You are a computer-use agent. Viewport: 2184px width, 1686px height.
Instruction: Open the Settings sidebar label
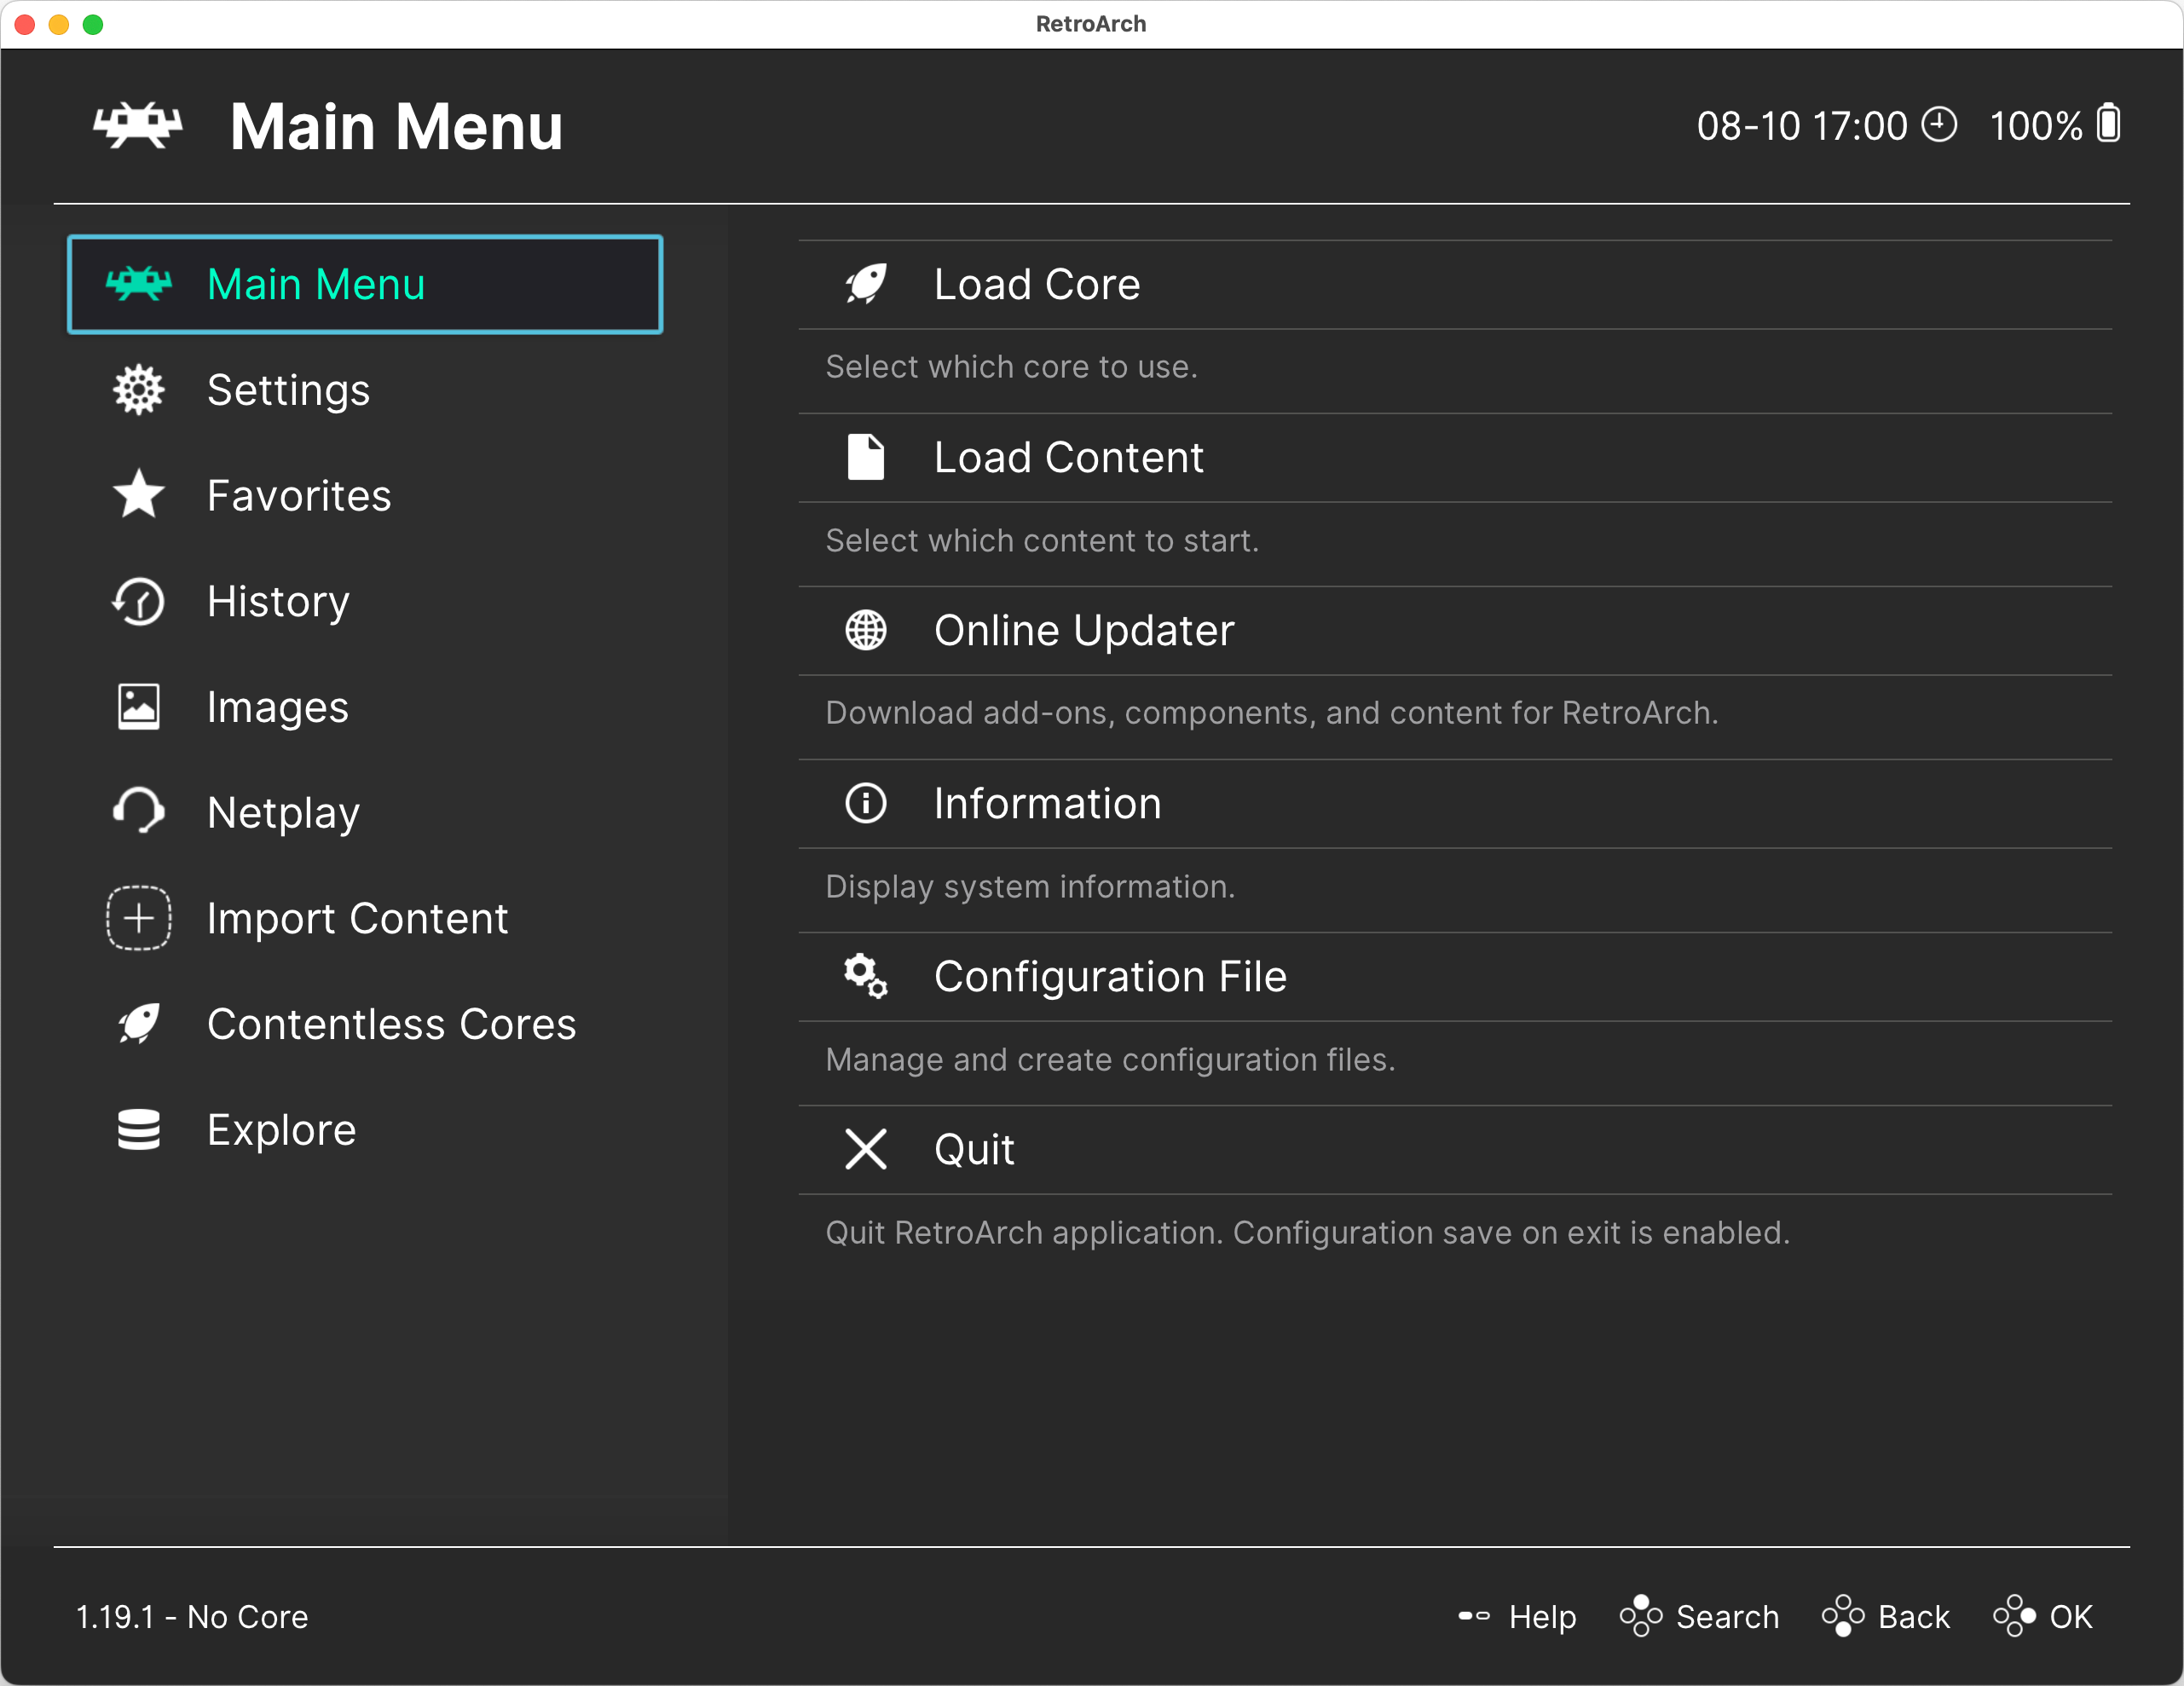click(289, 390)
